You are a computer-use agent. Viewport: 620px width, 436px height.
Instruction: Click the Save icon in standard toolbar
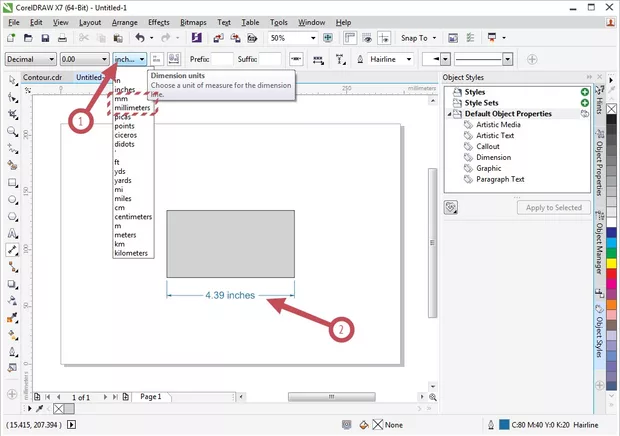46,38
